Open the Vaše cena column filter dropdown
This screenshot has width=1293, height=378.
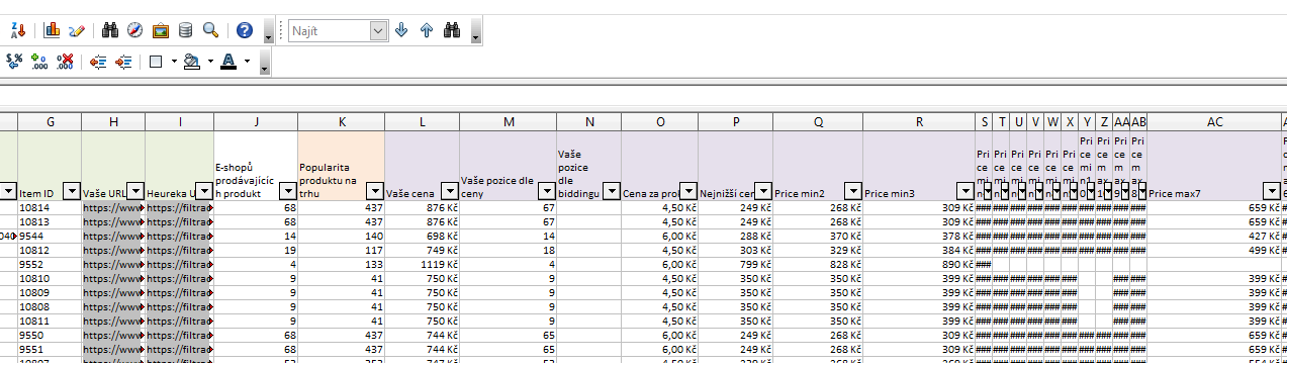[450, 191]
